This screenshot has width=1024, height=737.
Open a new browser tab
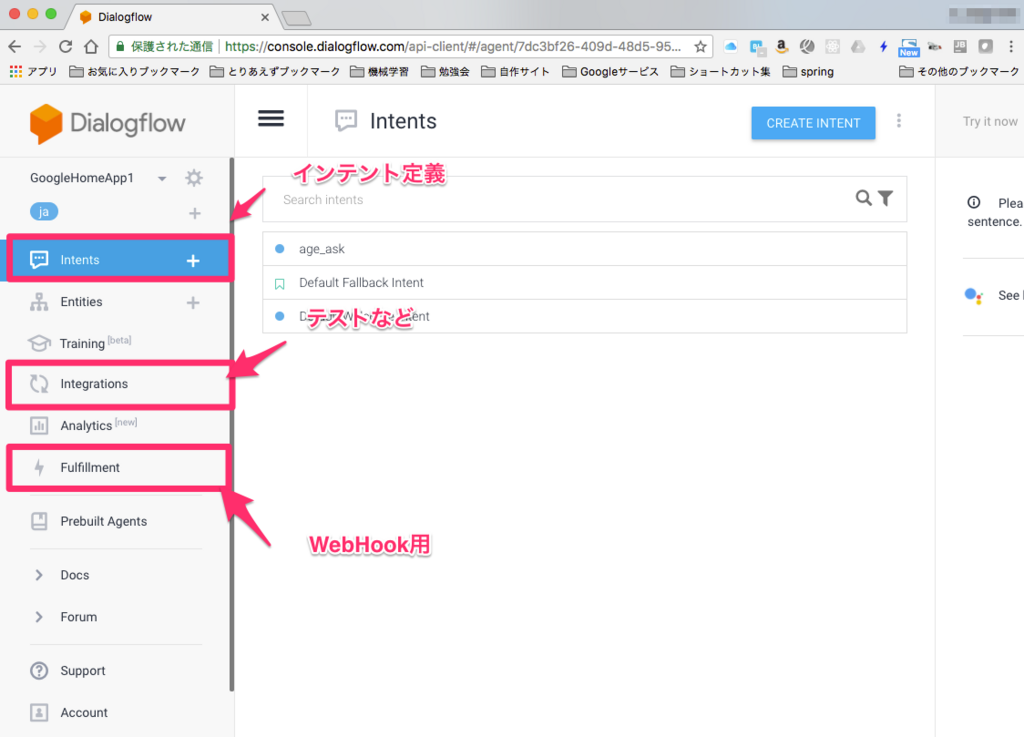pyautogui.click(x=297, y=18)
